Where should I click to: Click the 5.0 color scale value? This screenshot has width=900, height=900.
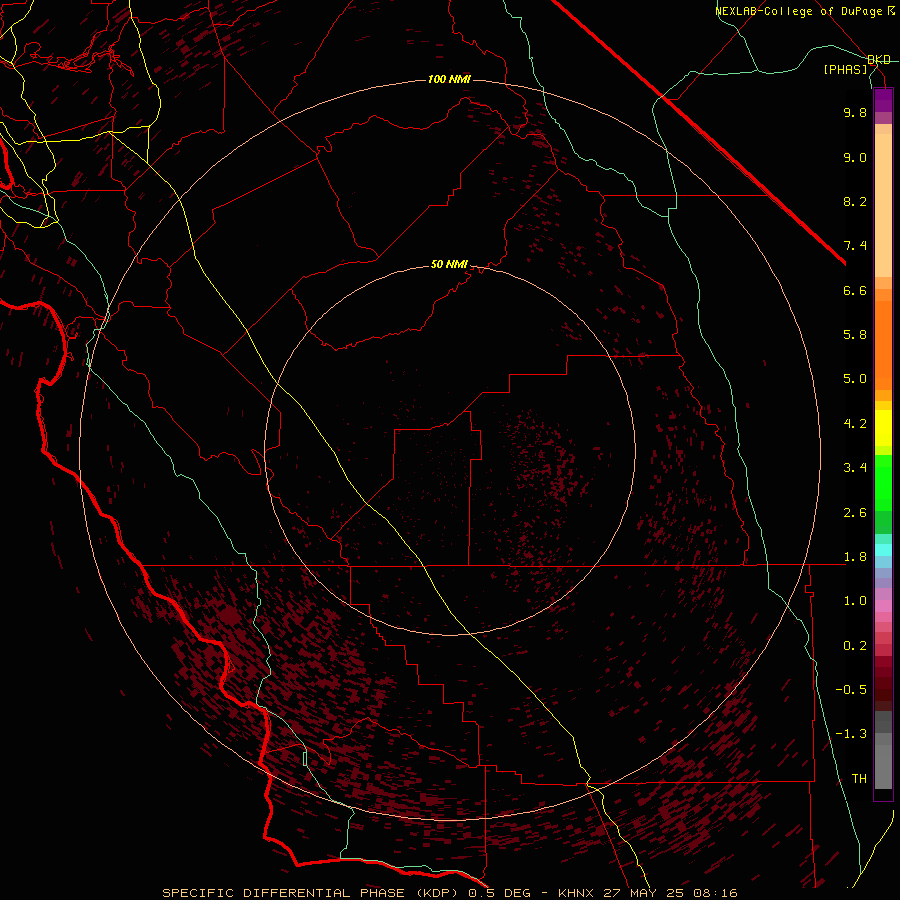coord(855,379)
